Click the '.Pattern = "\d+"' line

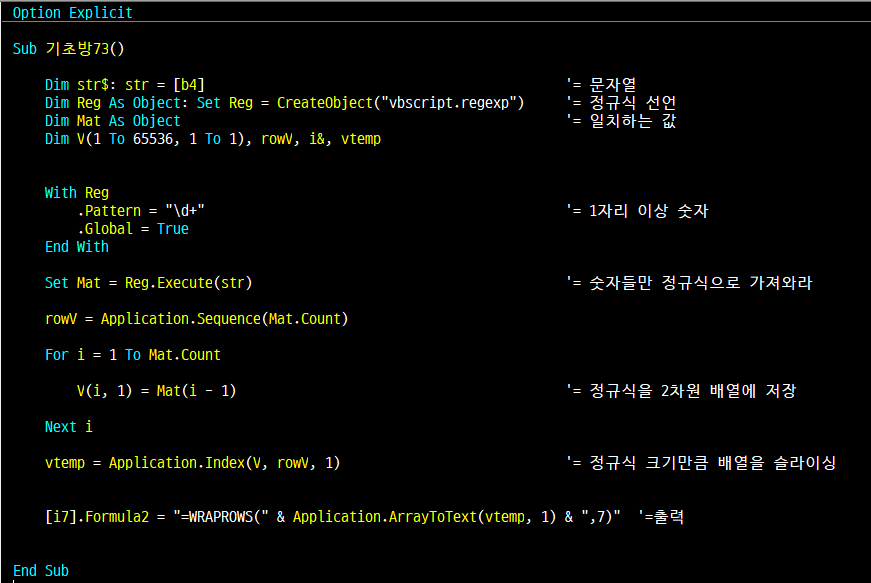(x=141, y=211)
